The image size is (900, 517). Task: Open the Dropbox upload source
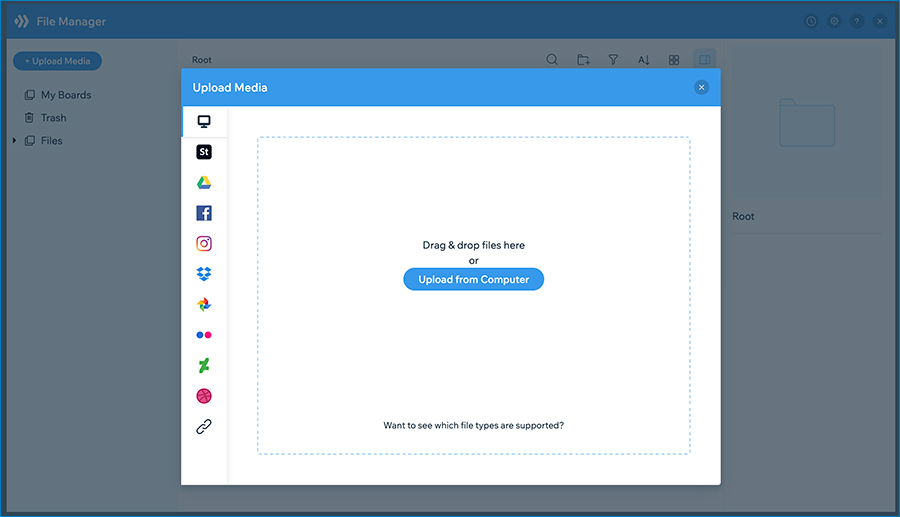pos(204,274)
